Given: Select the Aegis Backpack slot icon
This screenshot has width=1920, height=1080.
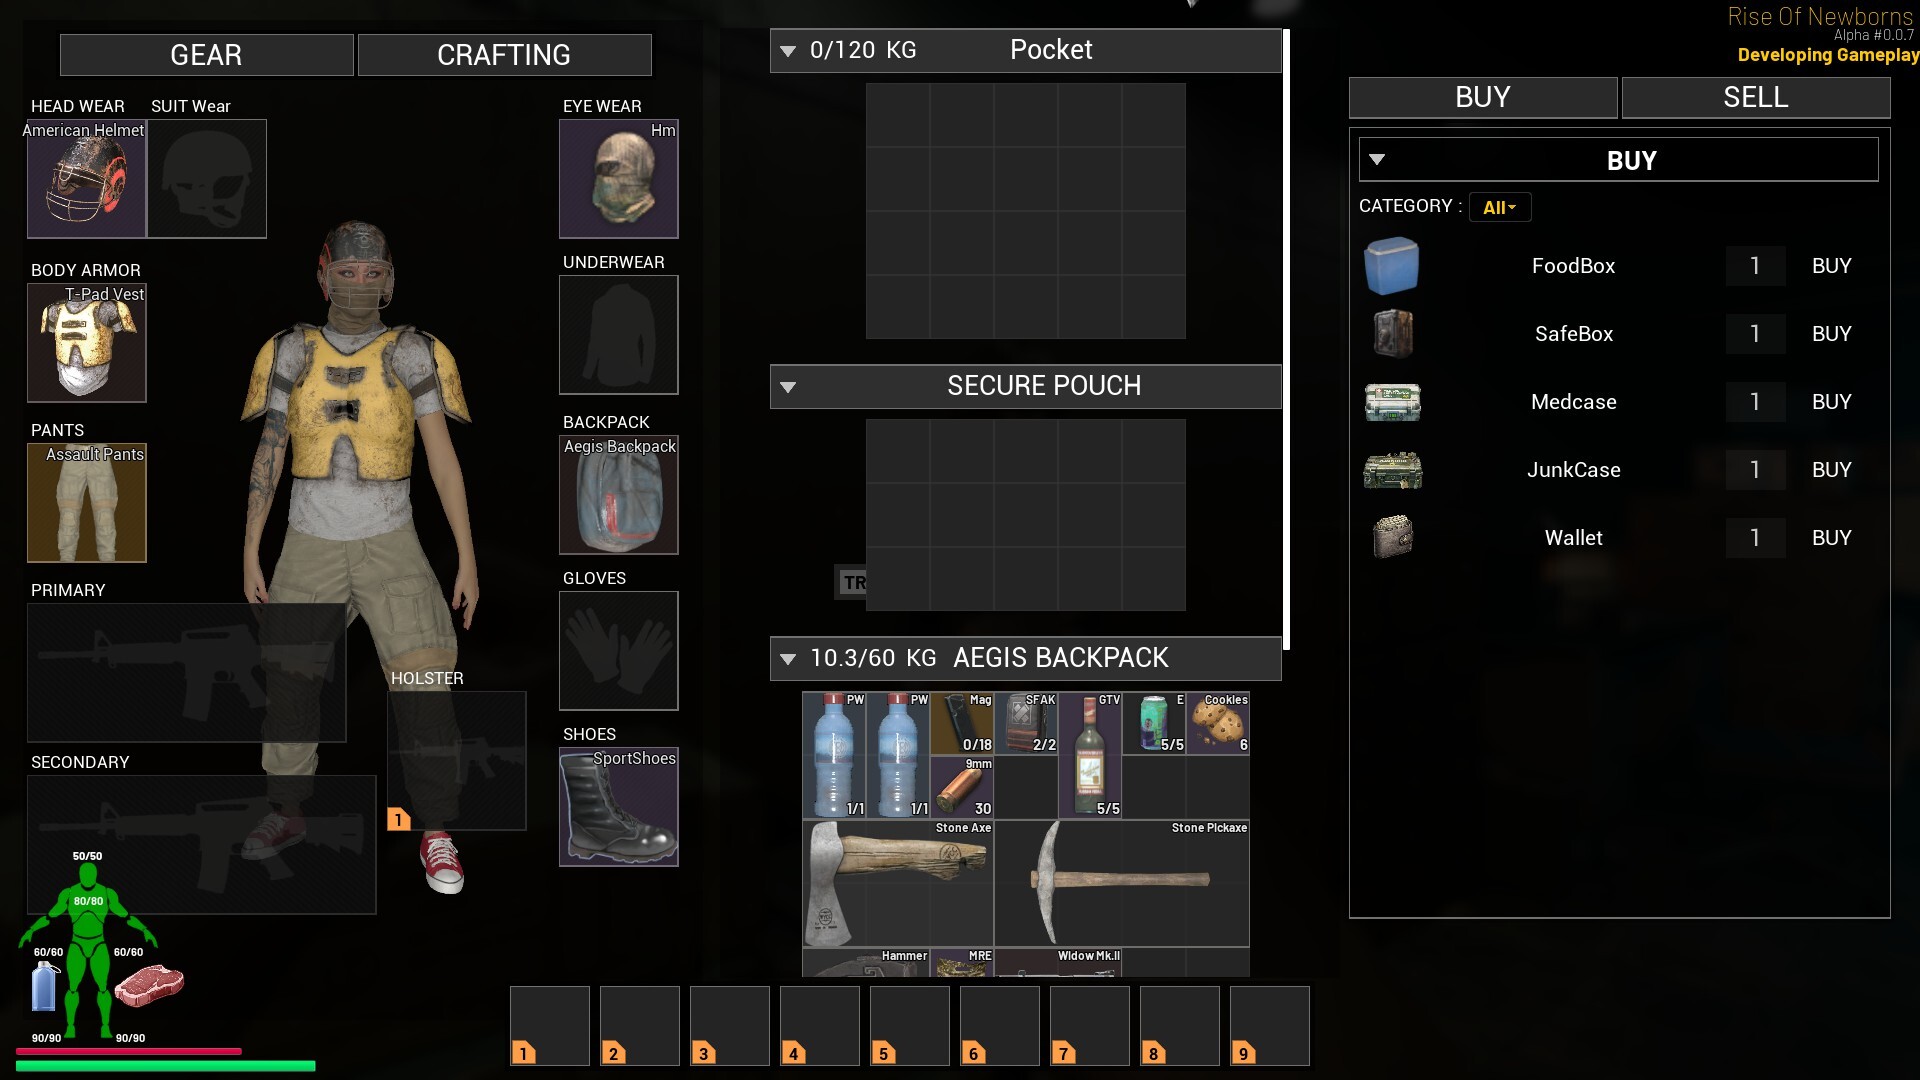Looking at the screenshot, I should 618,496.
